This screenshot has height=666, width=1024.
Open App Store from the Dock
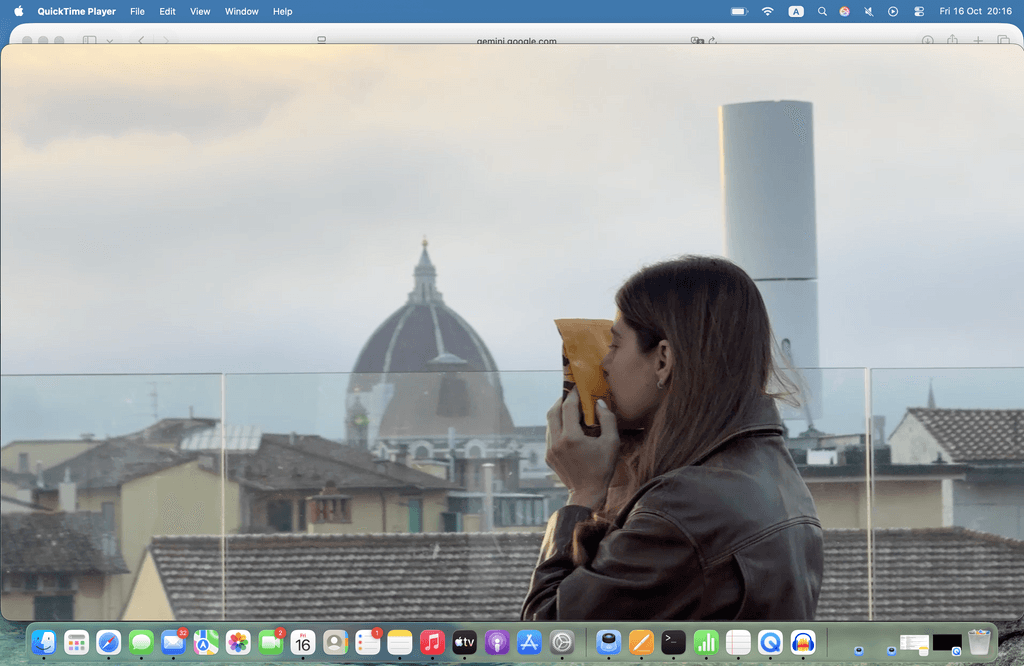pos(529,642)
